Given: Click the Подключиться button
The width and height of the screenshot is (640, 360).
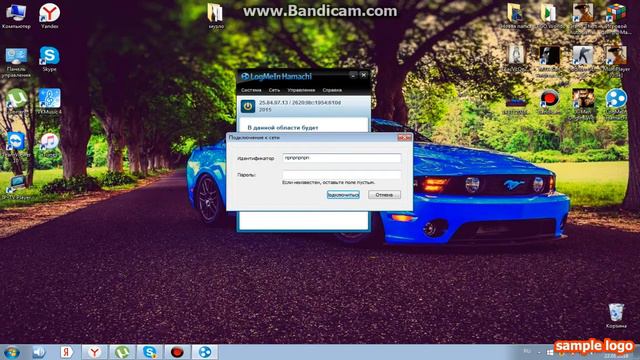Looking at the screenshot, I should point(343,195).
